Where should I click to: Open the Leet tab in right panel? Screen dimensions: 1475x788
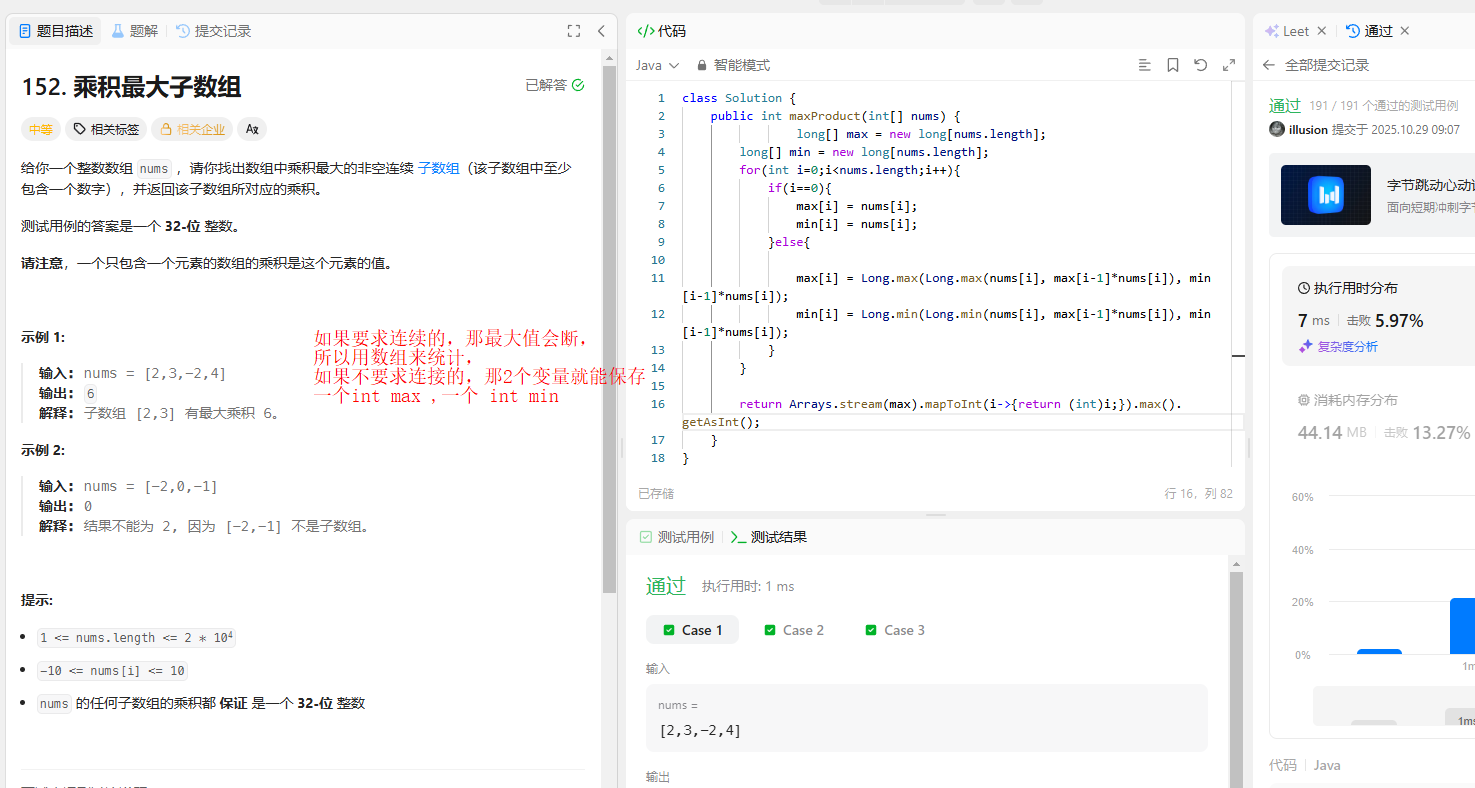(x=1287, y=31)
